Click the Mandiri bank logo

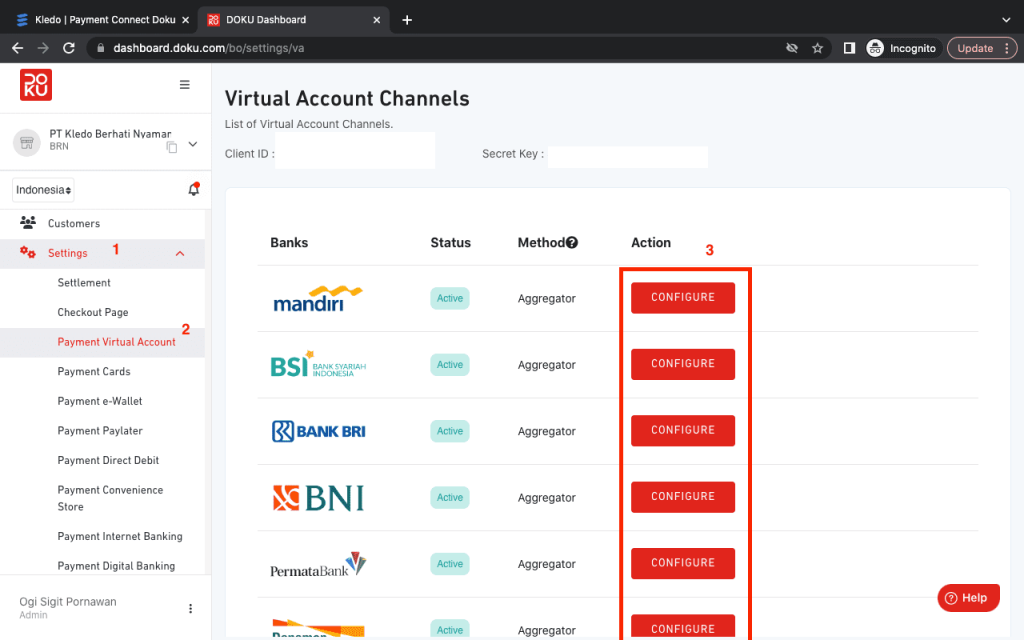pos(318,298)
